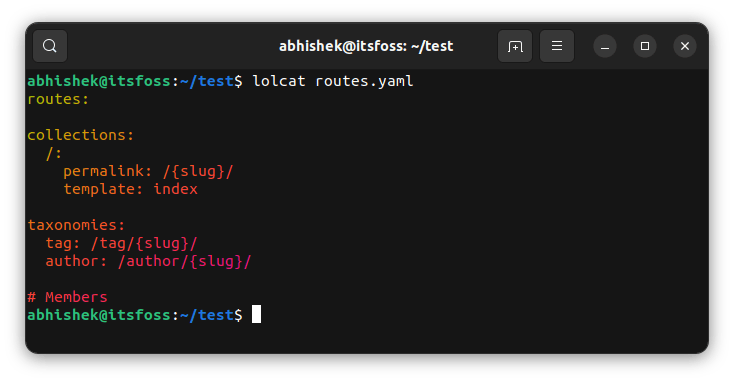Click the window title abhishek@itsfoss: ~/test
This screenshot has height=382, width=734.
coord(366,46)
